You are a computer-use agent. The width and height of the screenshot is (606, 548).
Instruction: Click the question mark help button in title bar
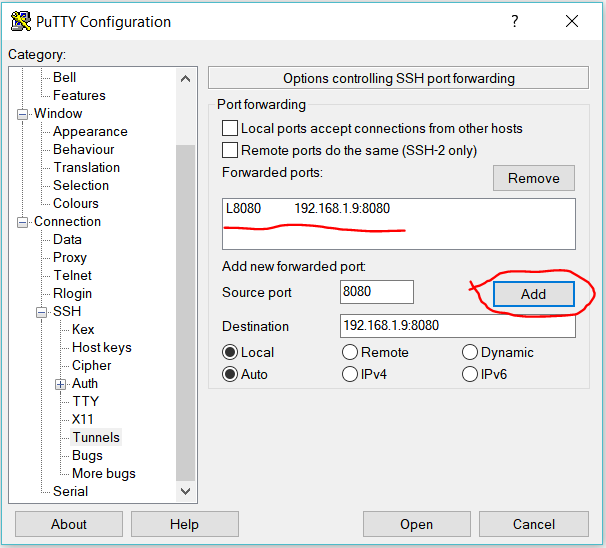515,21
